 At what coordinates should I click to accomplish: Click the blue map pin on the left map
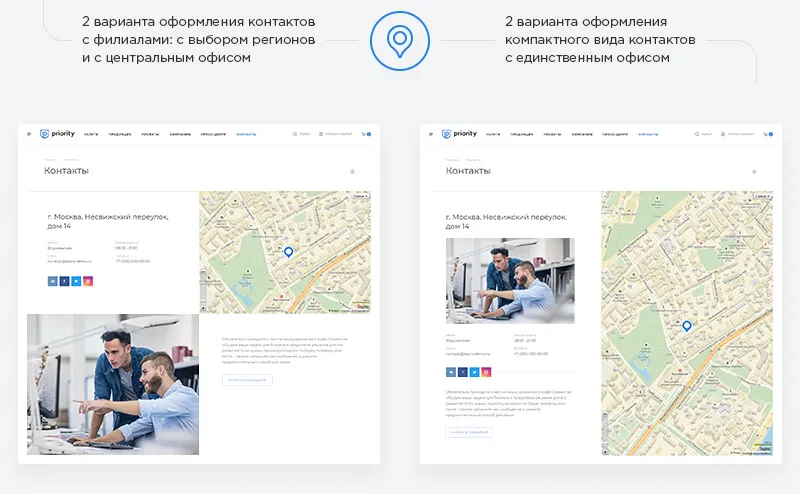click(x=288, y=253)
